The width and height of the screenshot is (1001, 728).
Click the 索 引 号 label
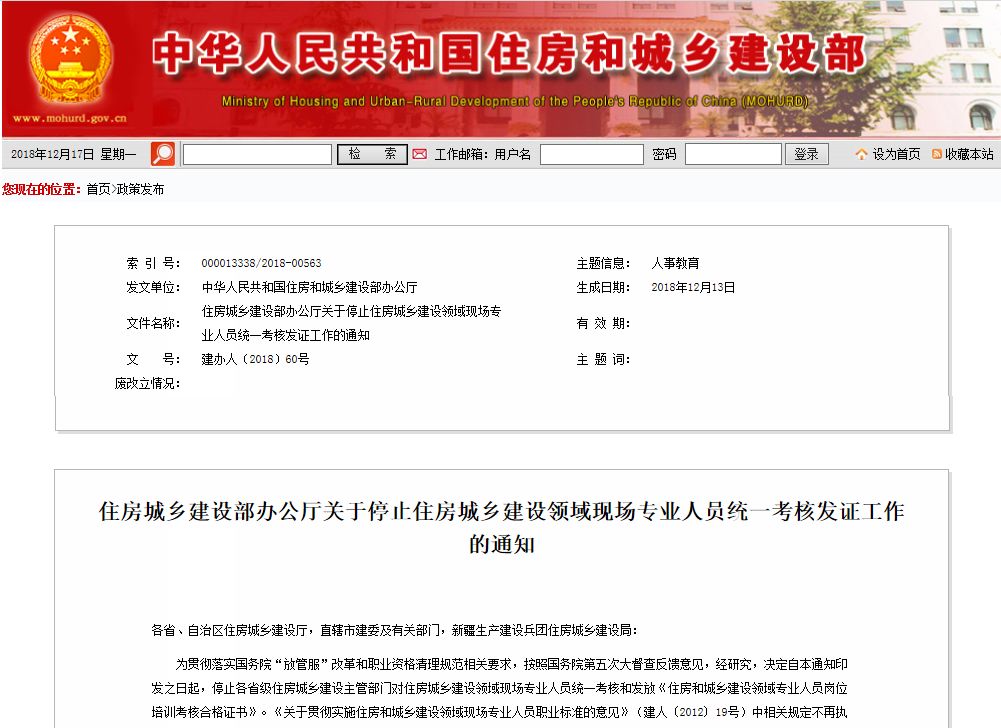tap(153, 263)
